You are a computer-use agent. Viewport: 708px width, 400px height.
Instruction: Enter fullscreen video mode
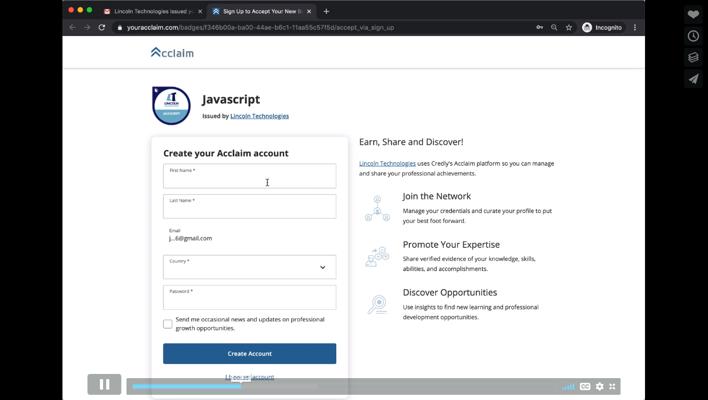[x=612, y=386]
